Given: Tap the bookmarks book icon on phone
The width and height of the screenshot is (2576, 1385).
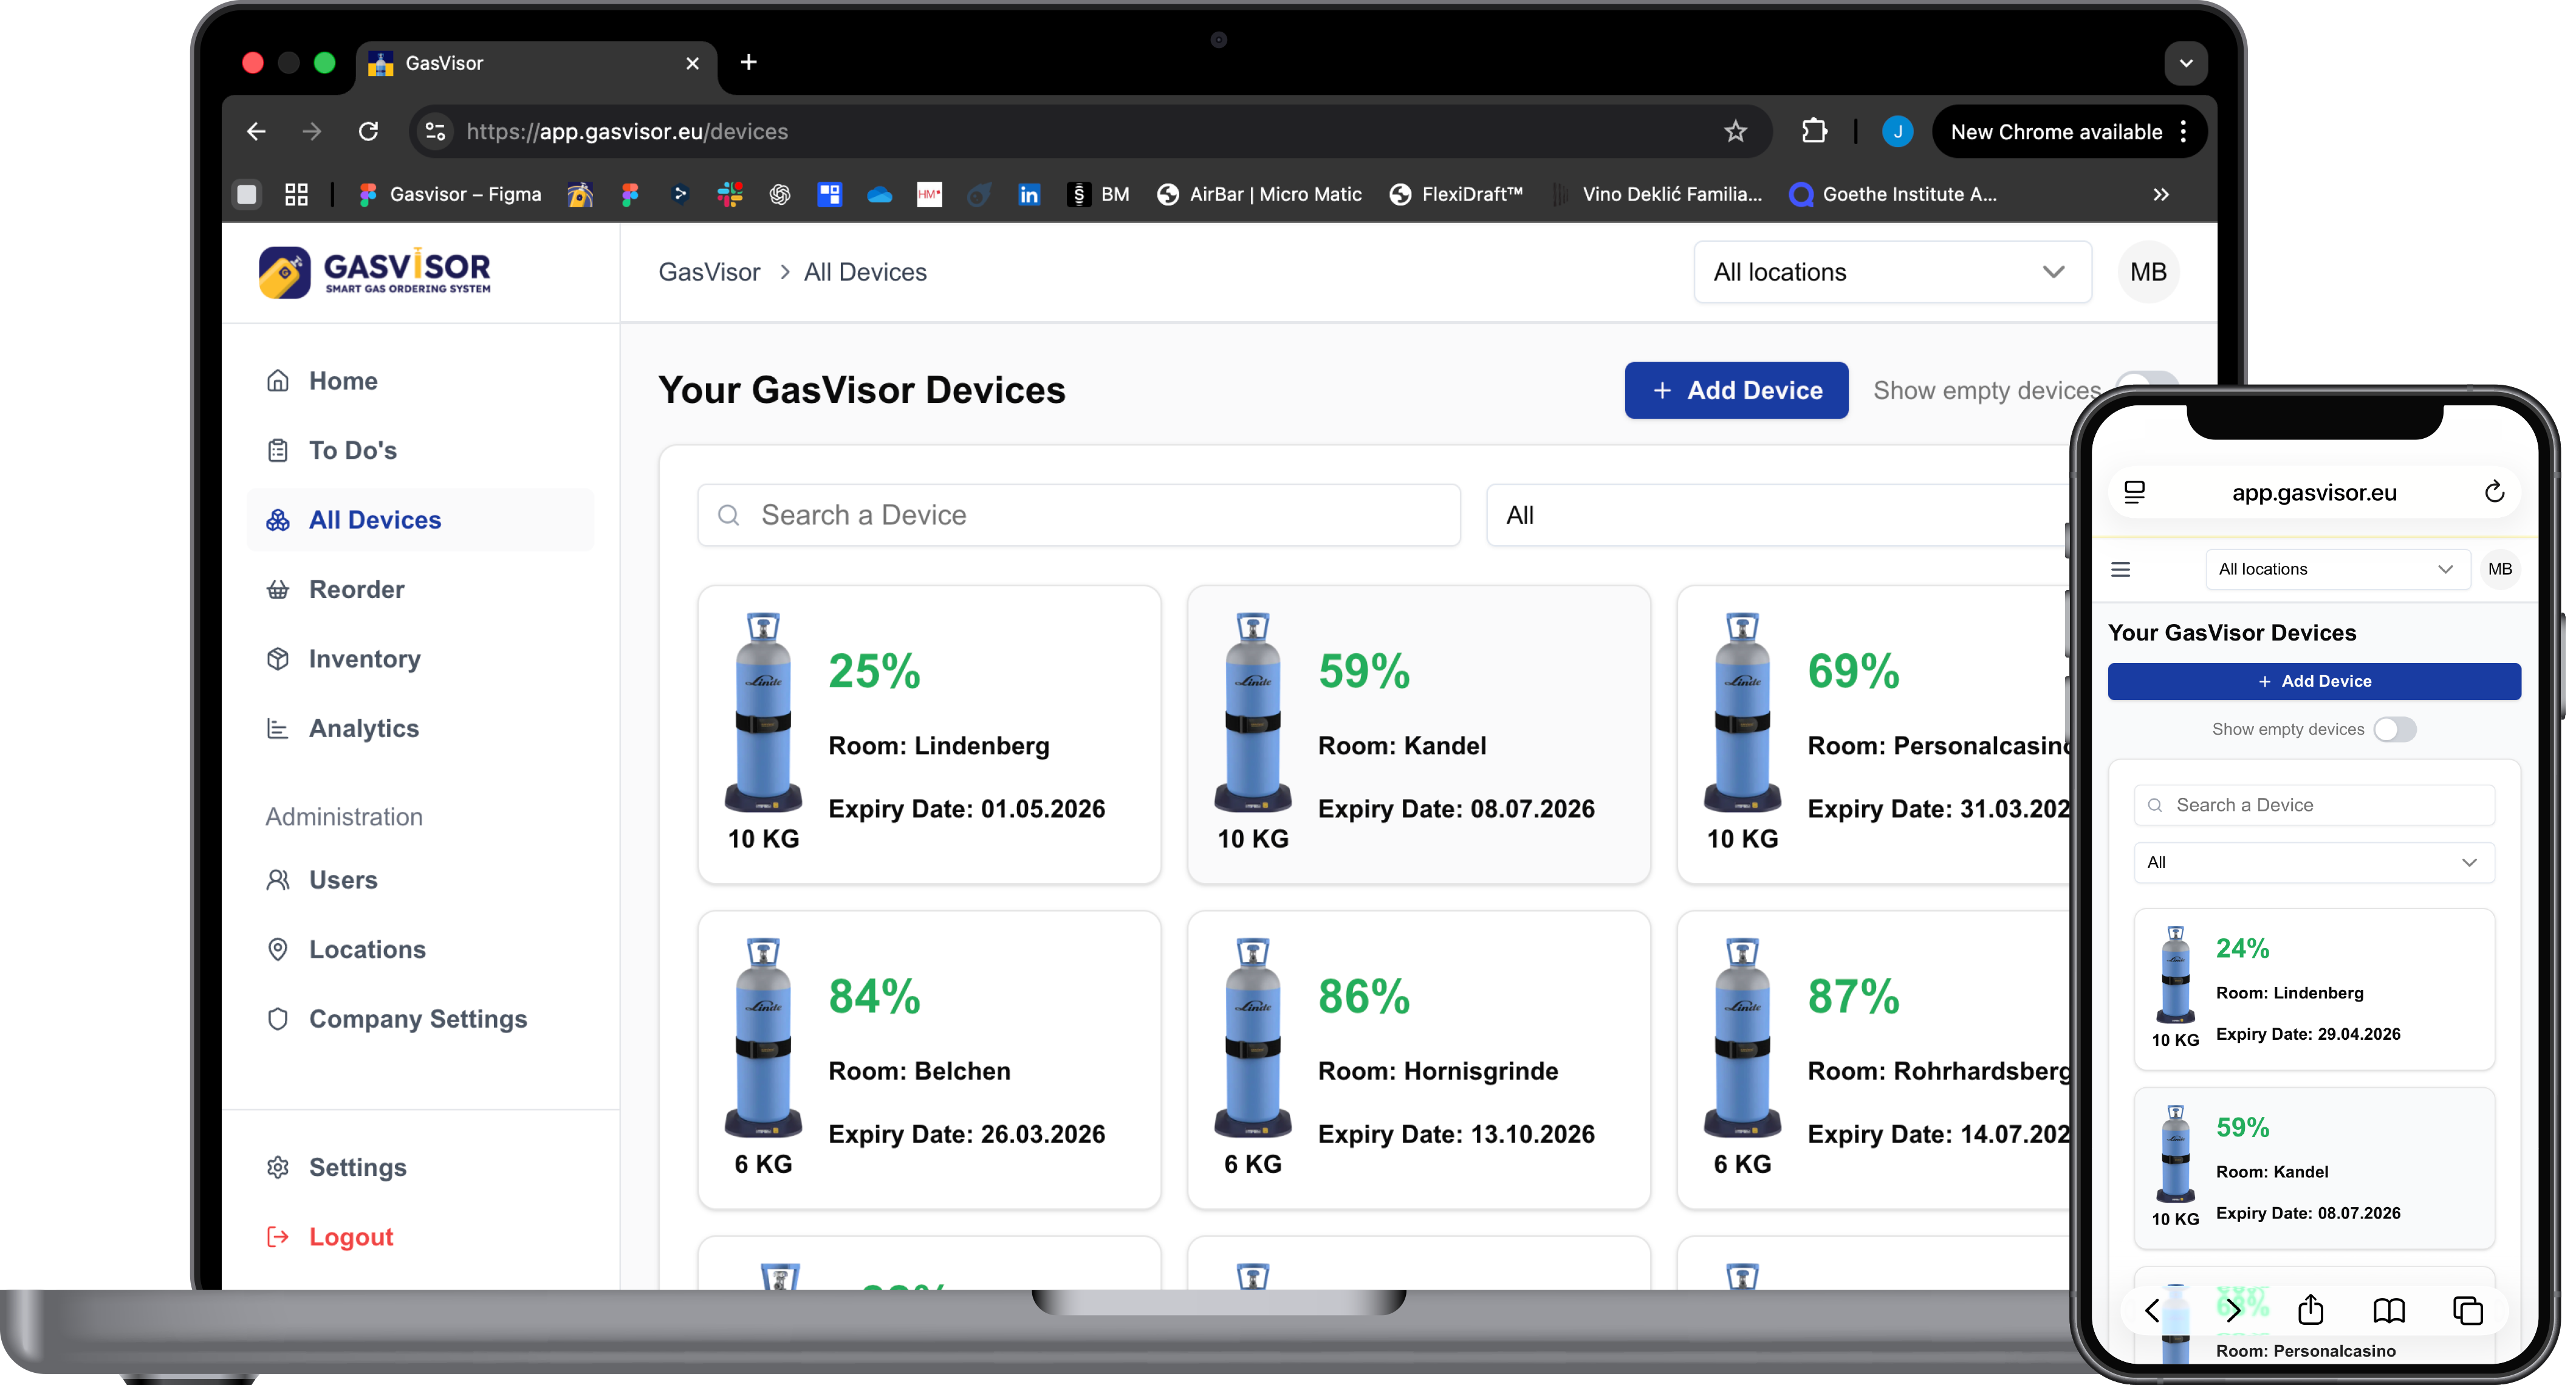Looking at the screenshot, I should click(2389, 1310).
